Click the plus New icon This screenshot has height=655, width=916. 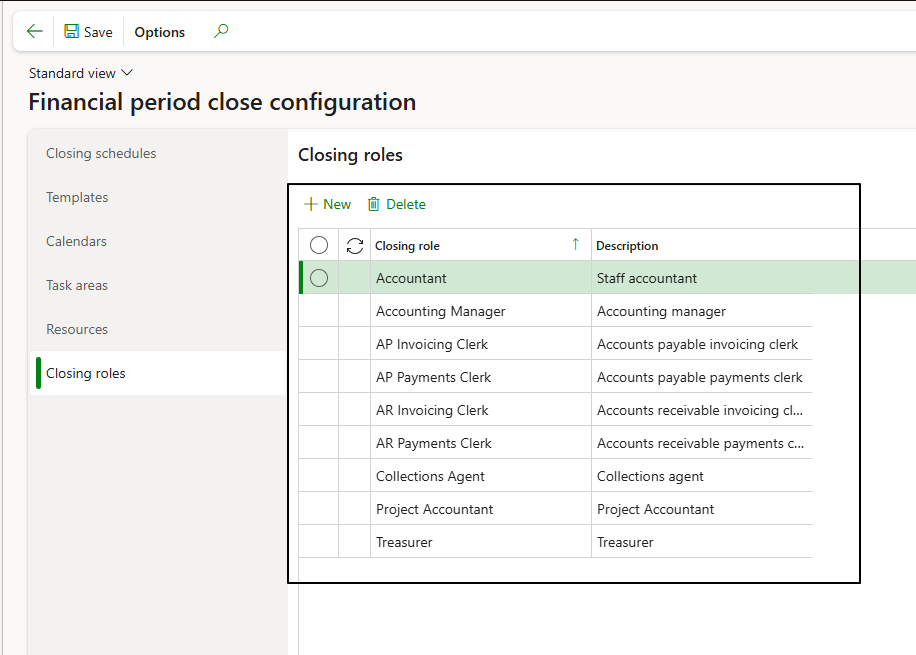tap(310, 204)
